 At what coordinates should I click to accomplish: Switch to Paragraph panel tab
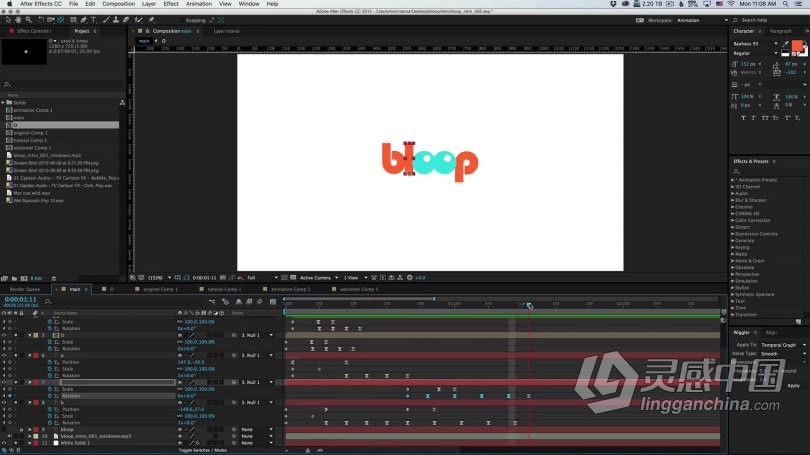[781, 31]
